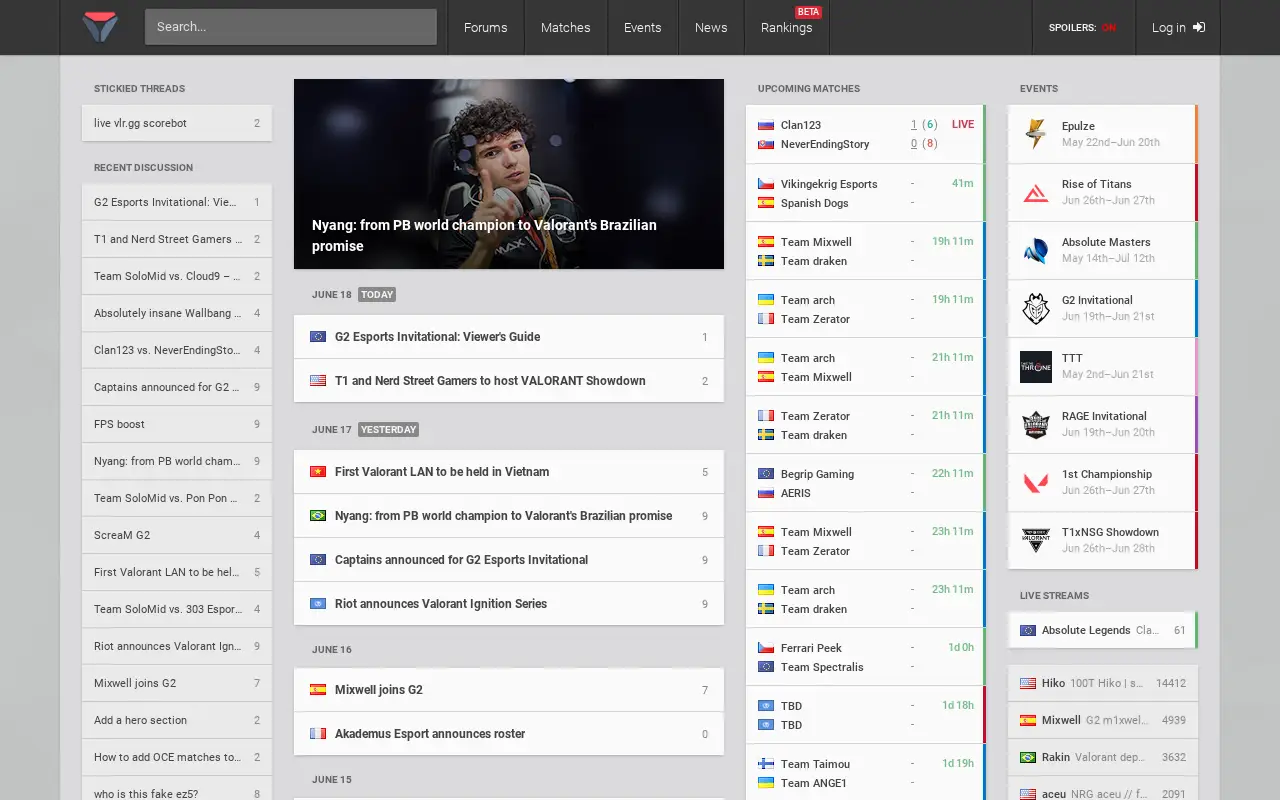Click the EU flag beside Absolute Legends stream
Viewport: 1280px width, 800px height.
coord(1028,630)
